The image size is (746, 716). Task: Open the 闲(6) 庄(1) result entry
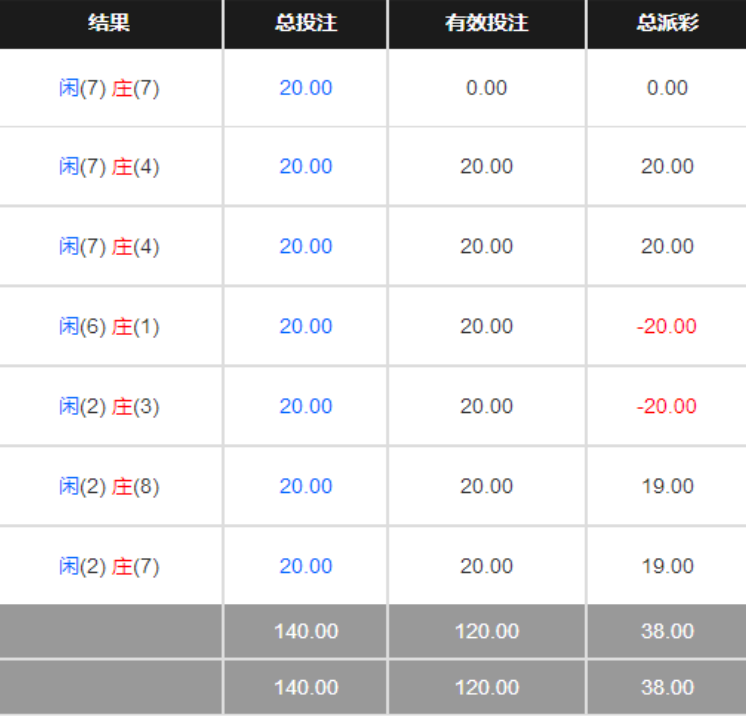109,326
